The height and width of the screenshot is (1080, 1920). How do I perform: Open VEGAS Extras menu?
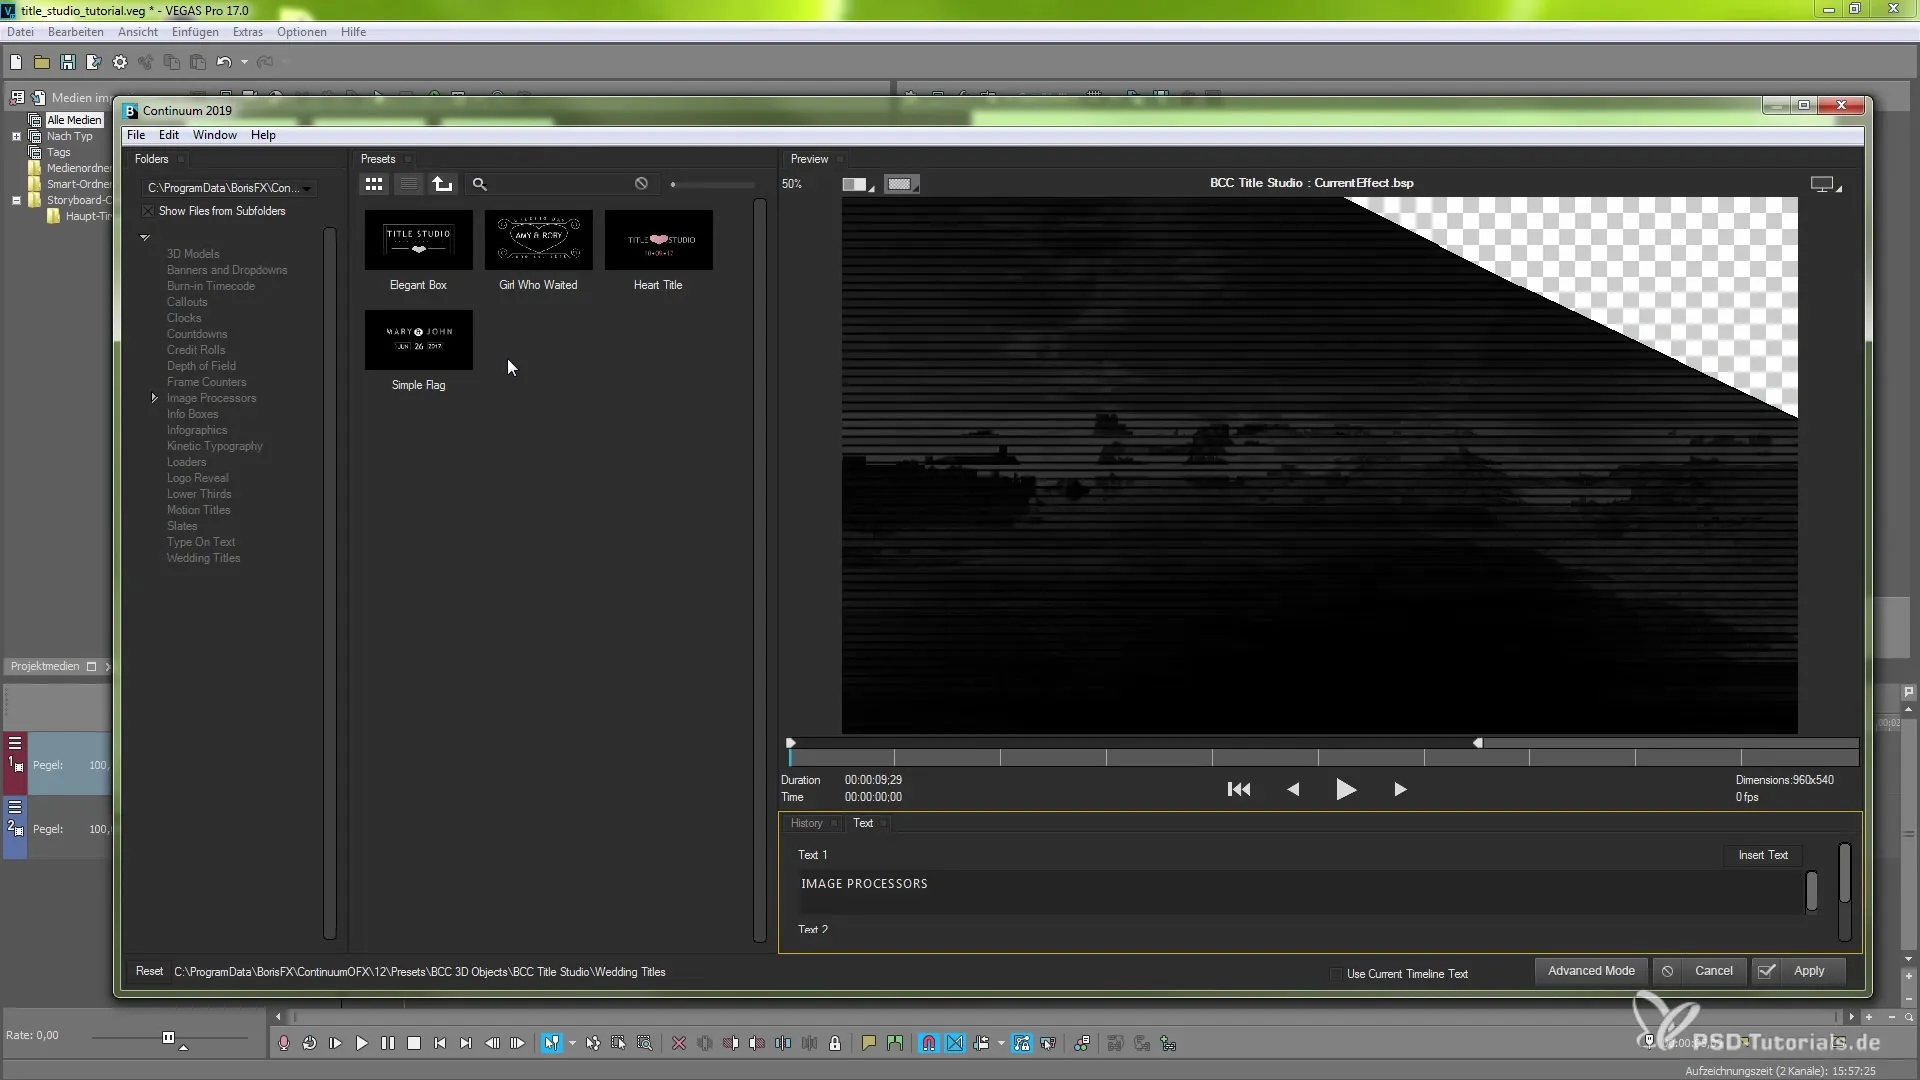coord(248,32)
